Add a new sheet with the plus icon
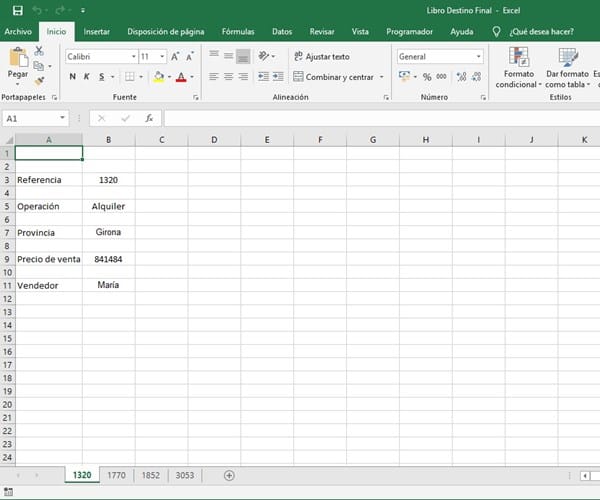Image resolution: width=600 pixels, height=500 pixels. pos(229,475)
